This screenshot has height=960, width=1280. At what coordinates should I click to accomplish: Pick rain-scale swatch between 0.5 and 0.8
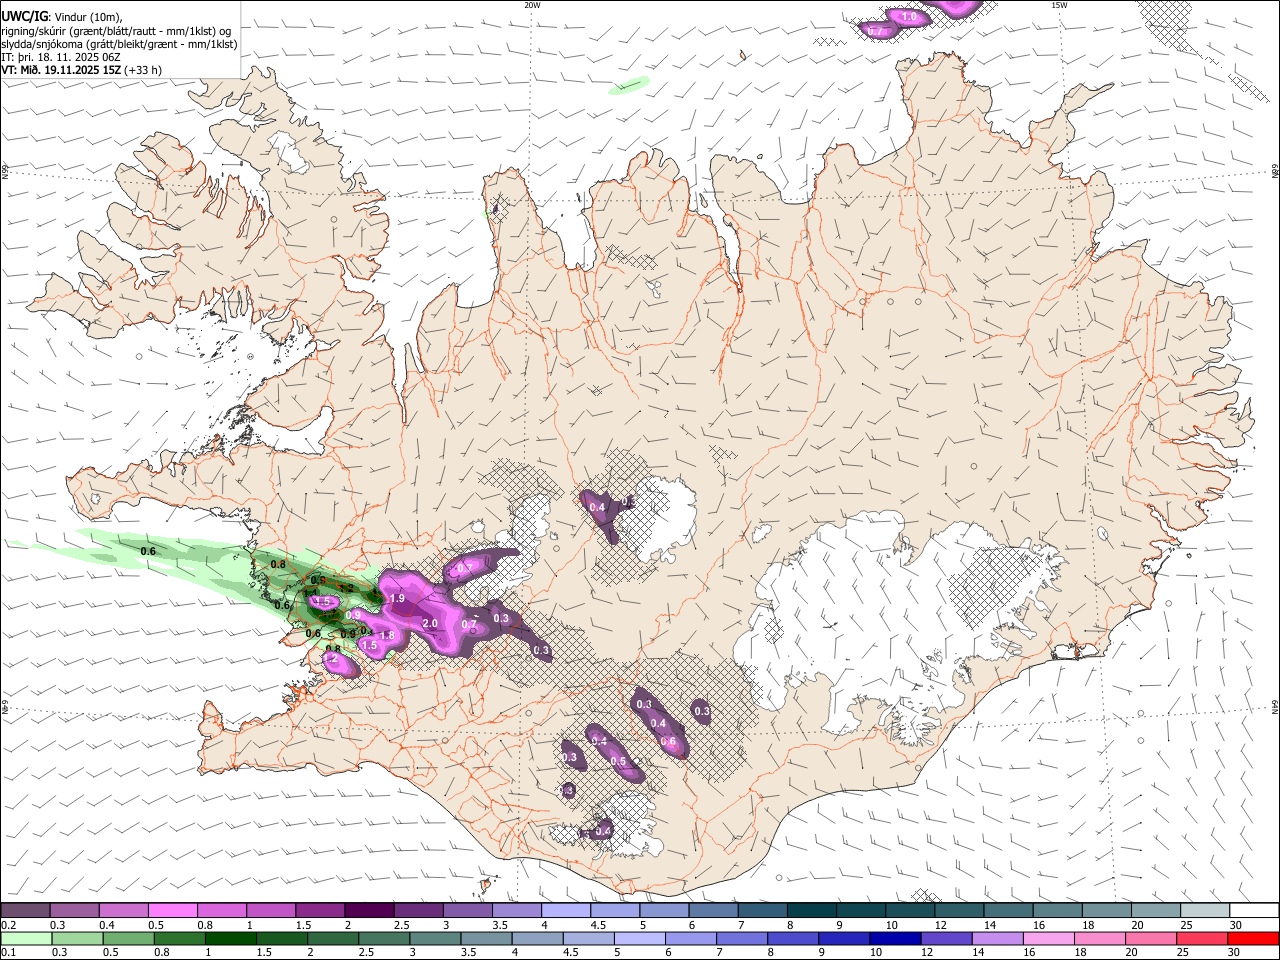click(x=128, y=938)
